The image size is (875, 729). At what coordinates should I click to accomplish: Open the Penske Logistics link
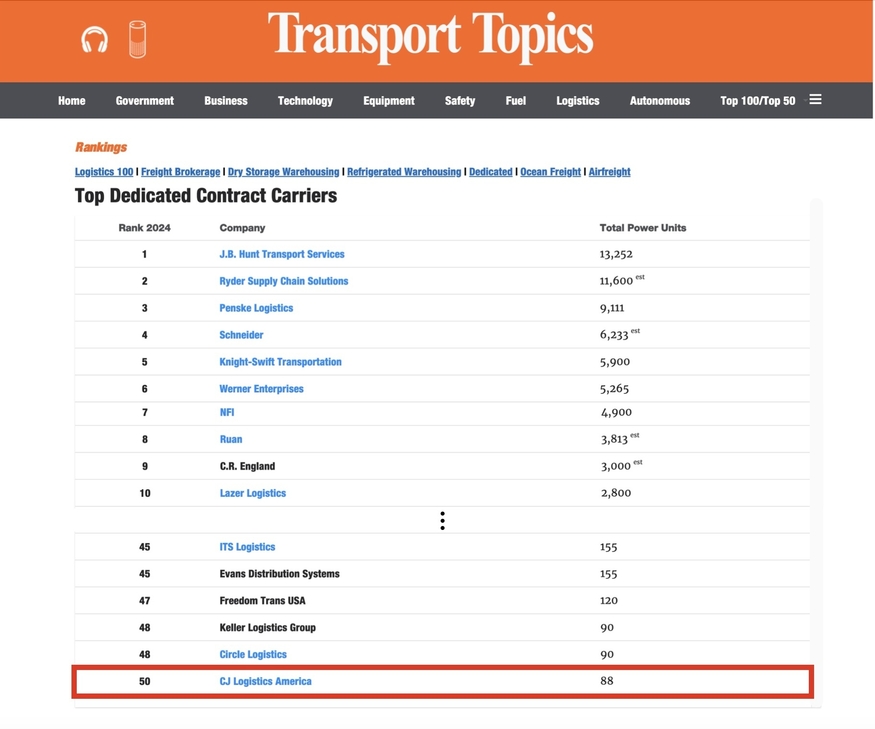tap(256, 308)
